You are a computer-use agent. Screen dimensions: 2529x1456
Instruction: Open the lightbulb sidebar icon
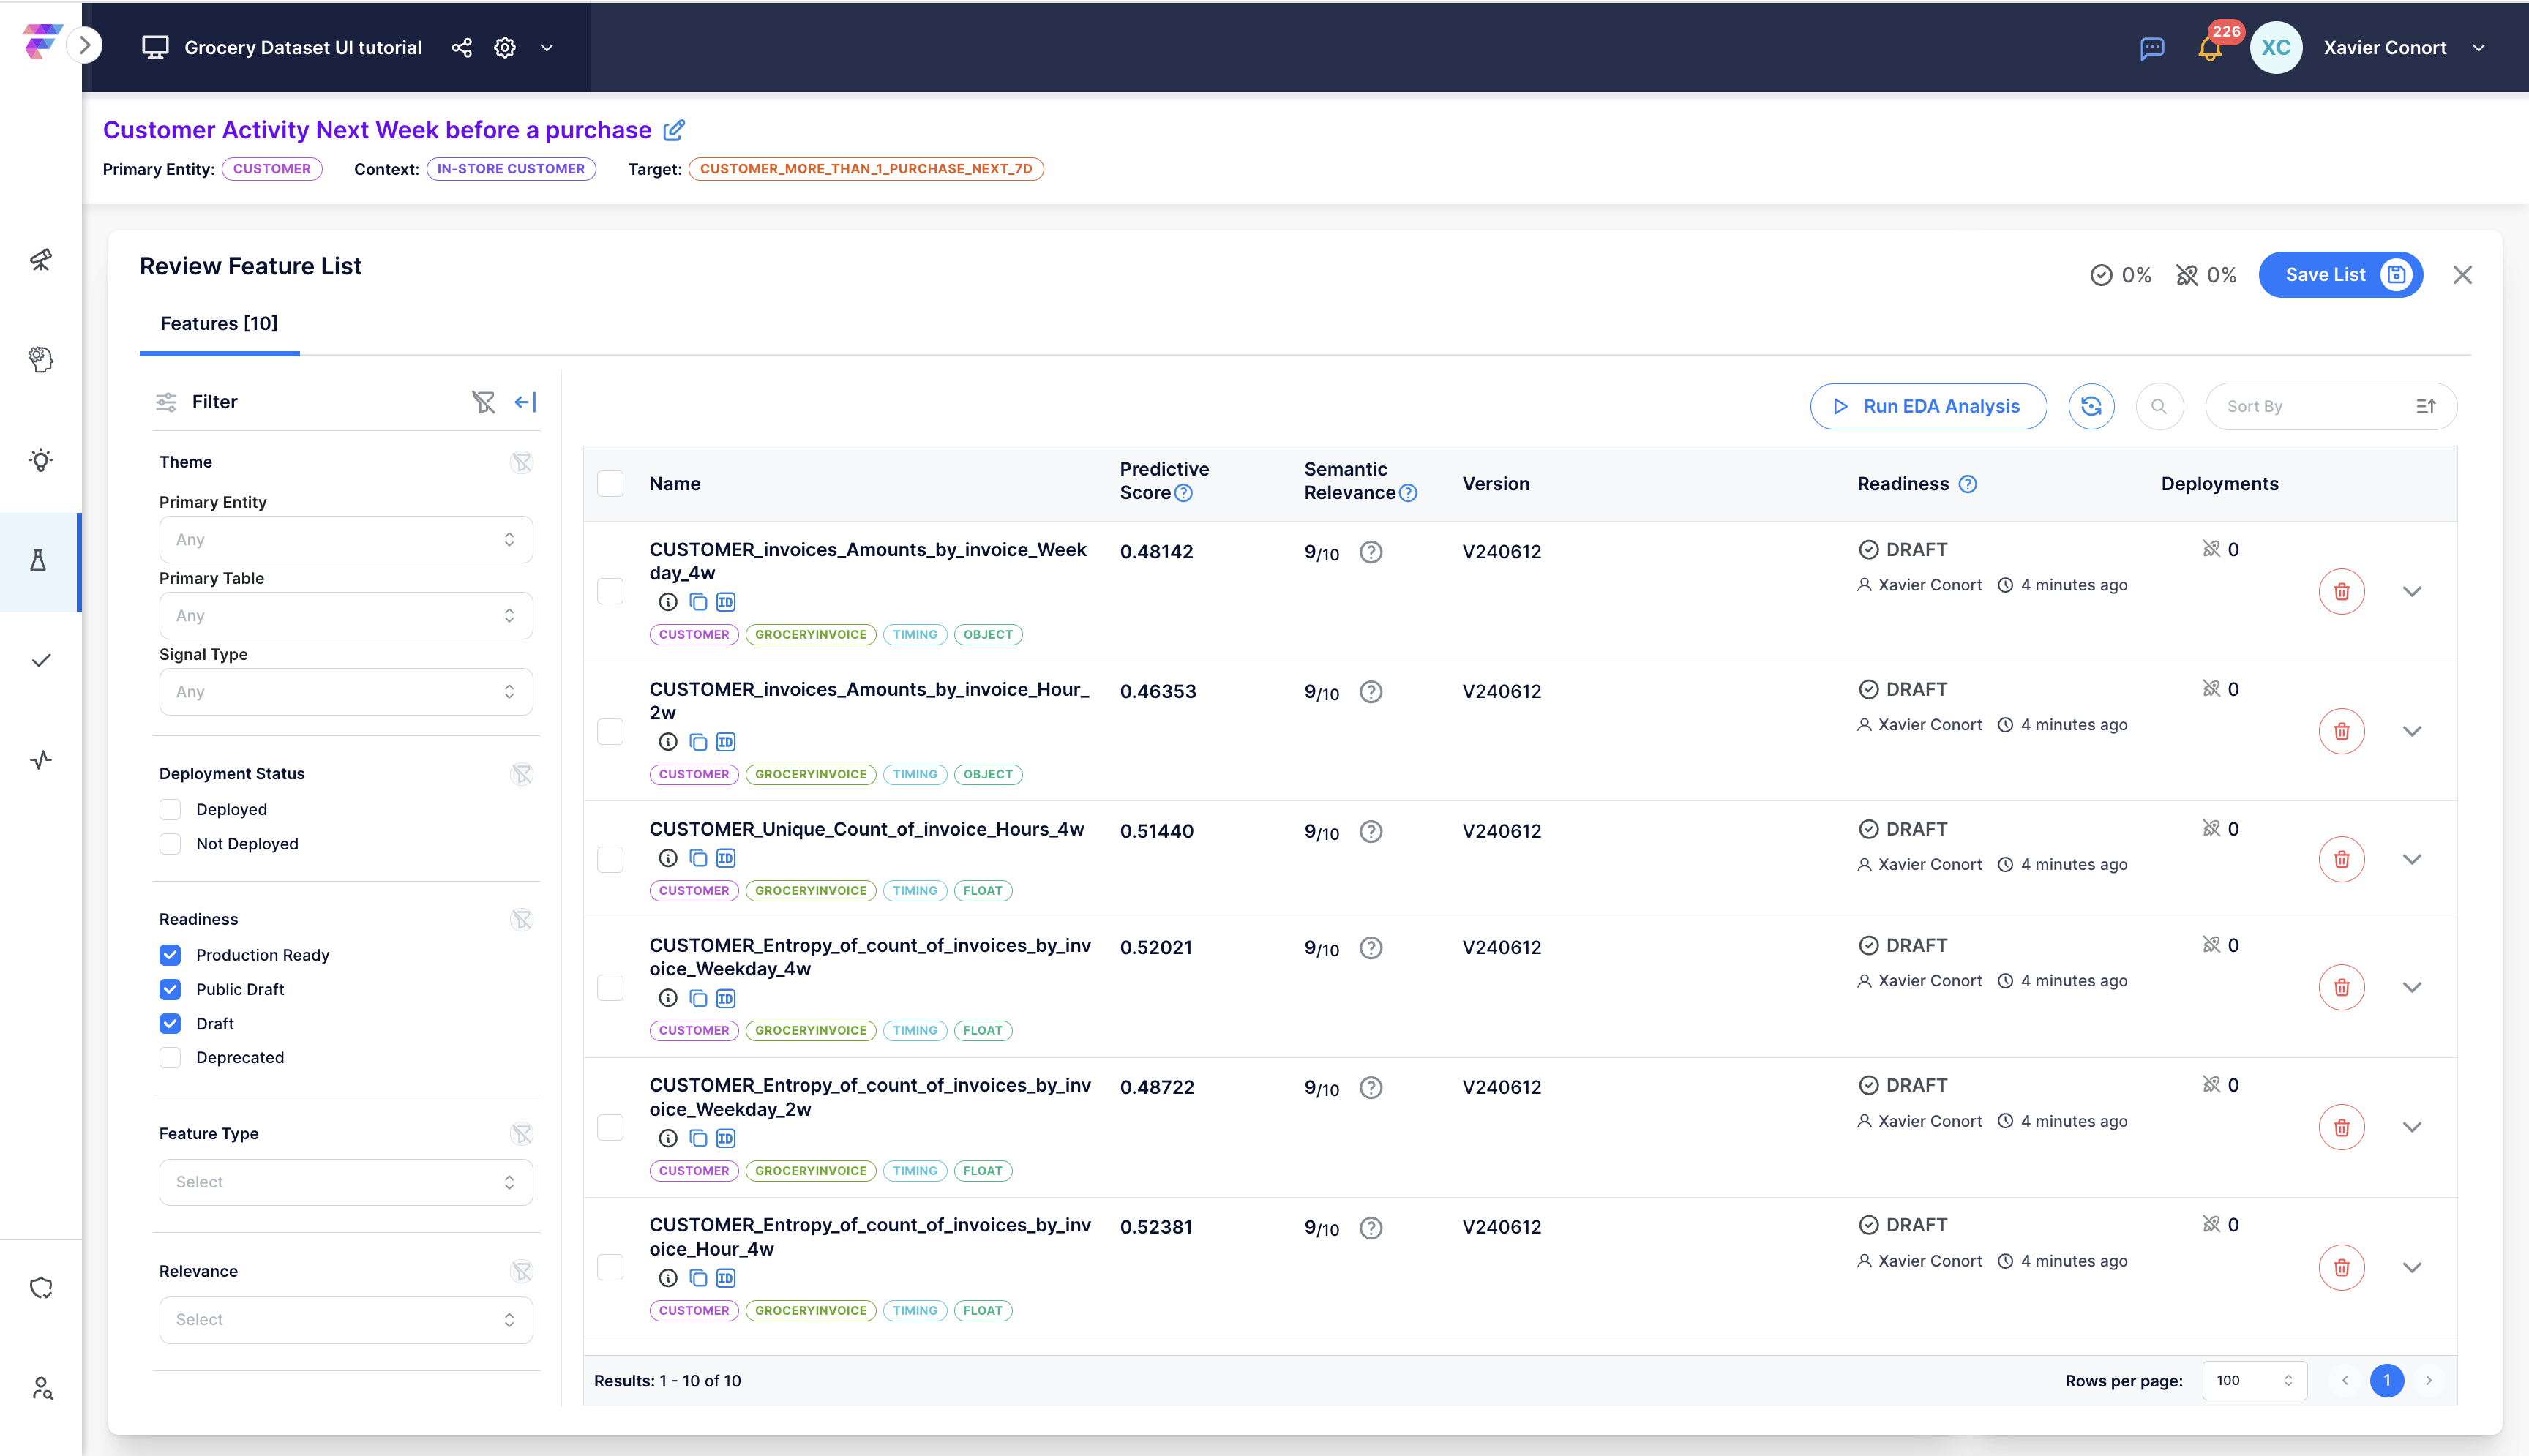(x=41, y=460)
